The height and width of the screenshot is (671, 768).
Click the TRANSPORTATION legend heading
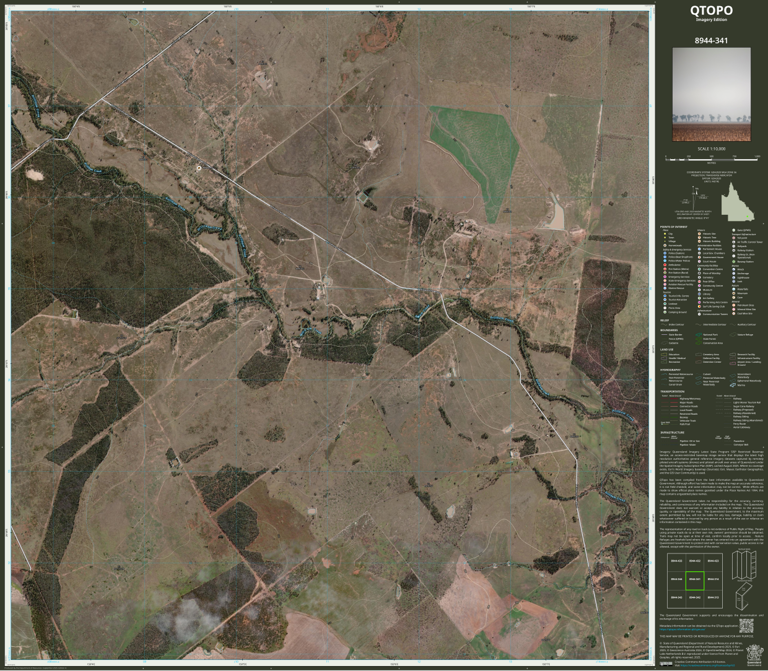point(672,391)
